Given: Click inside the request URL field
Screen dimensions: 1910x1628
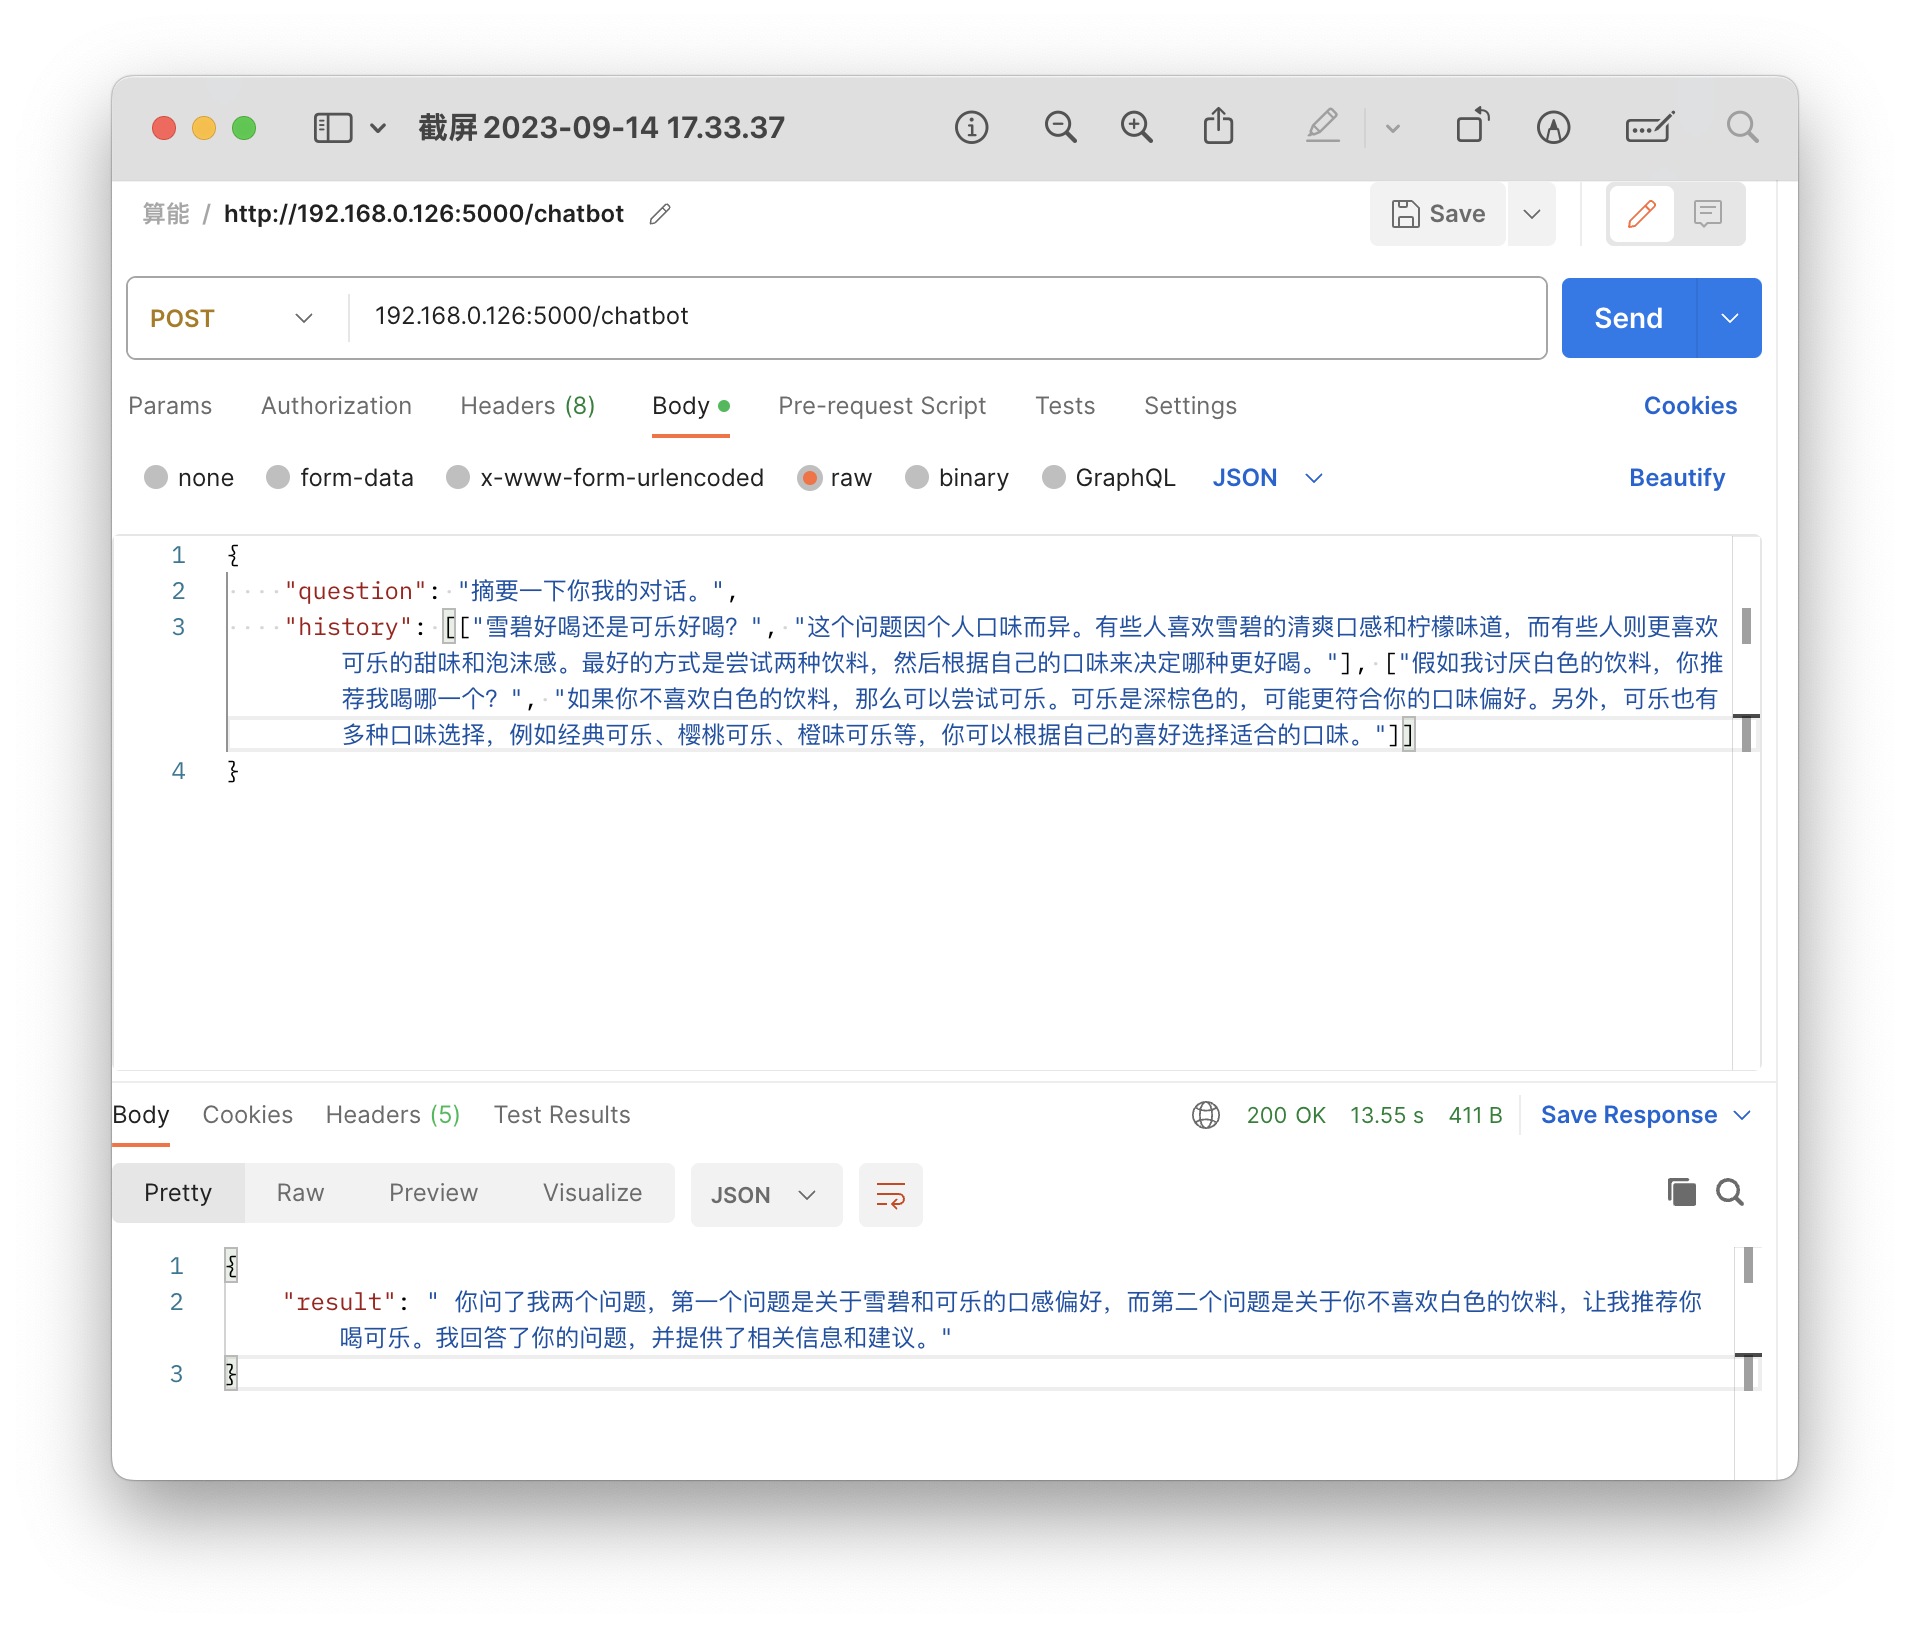Looking at the screenshot, I should tap(700, 317).
